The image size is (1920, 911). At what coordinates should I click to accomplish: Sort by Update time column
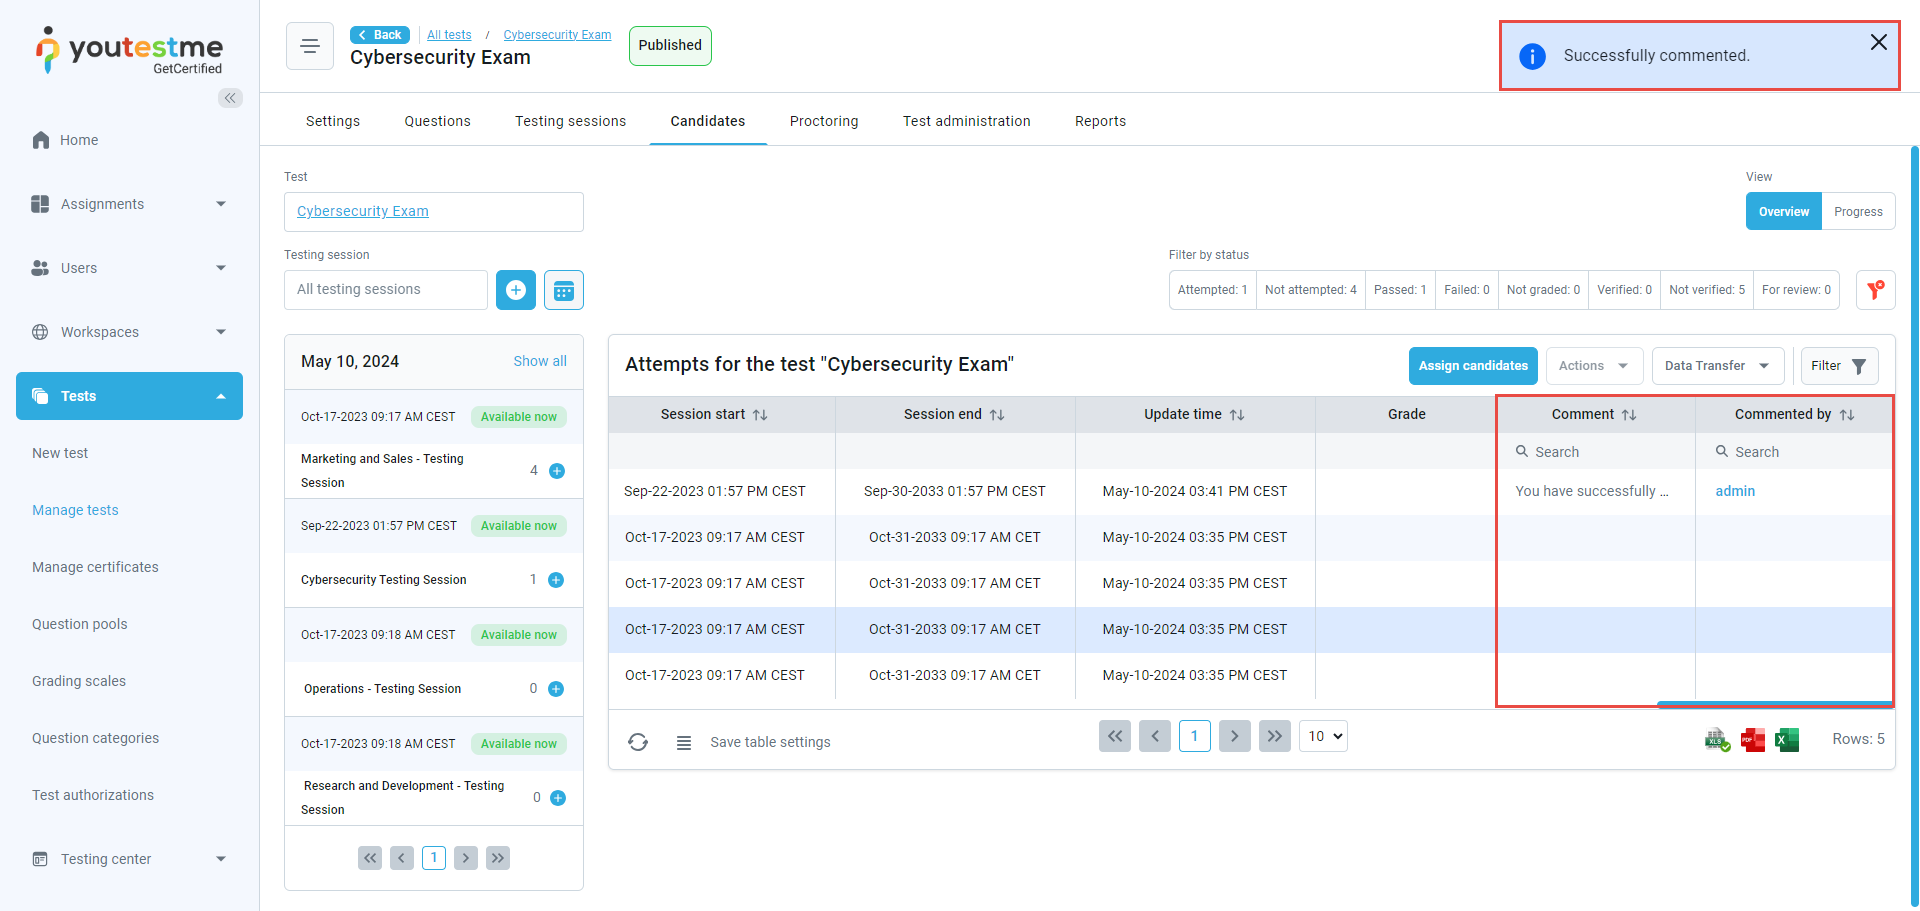pos(1237,414)
